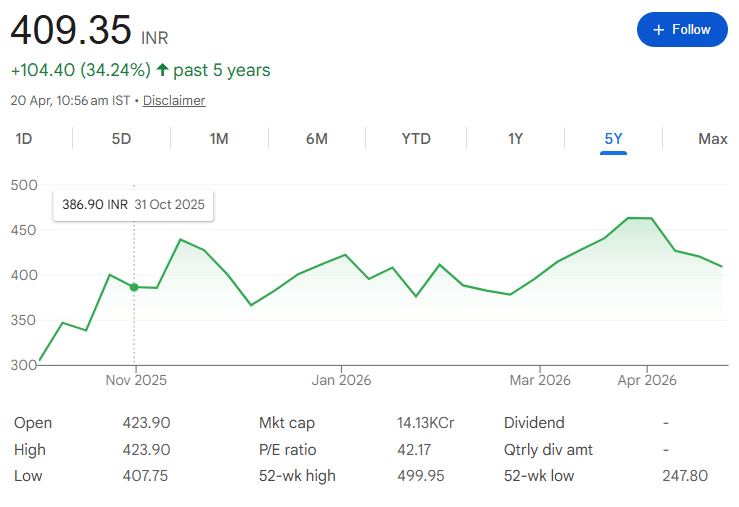
Task: Click the Follow button
Action: (681, 30)
